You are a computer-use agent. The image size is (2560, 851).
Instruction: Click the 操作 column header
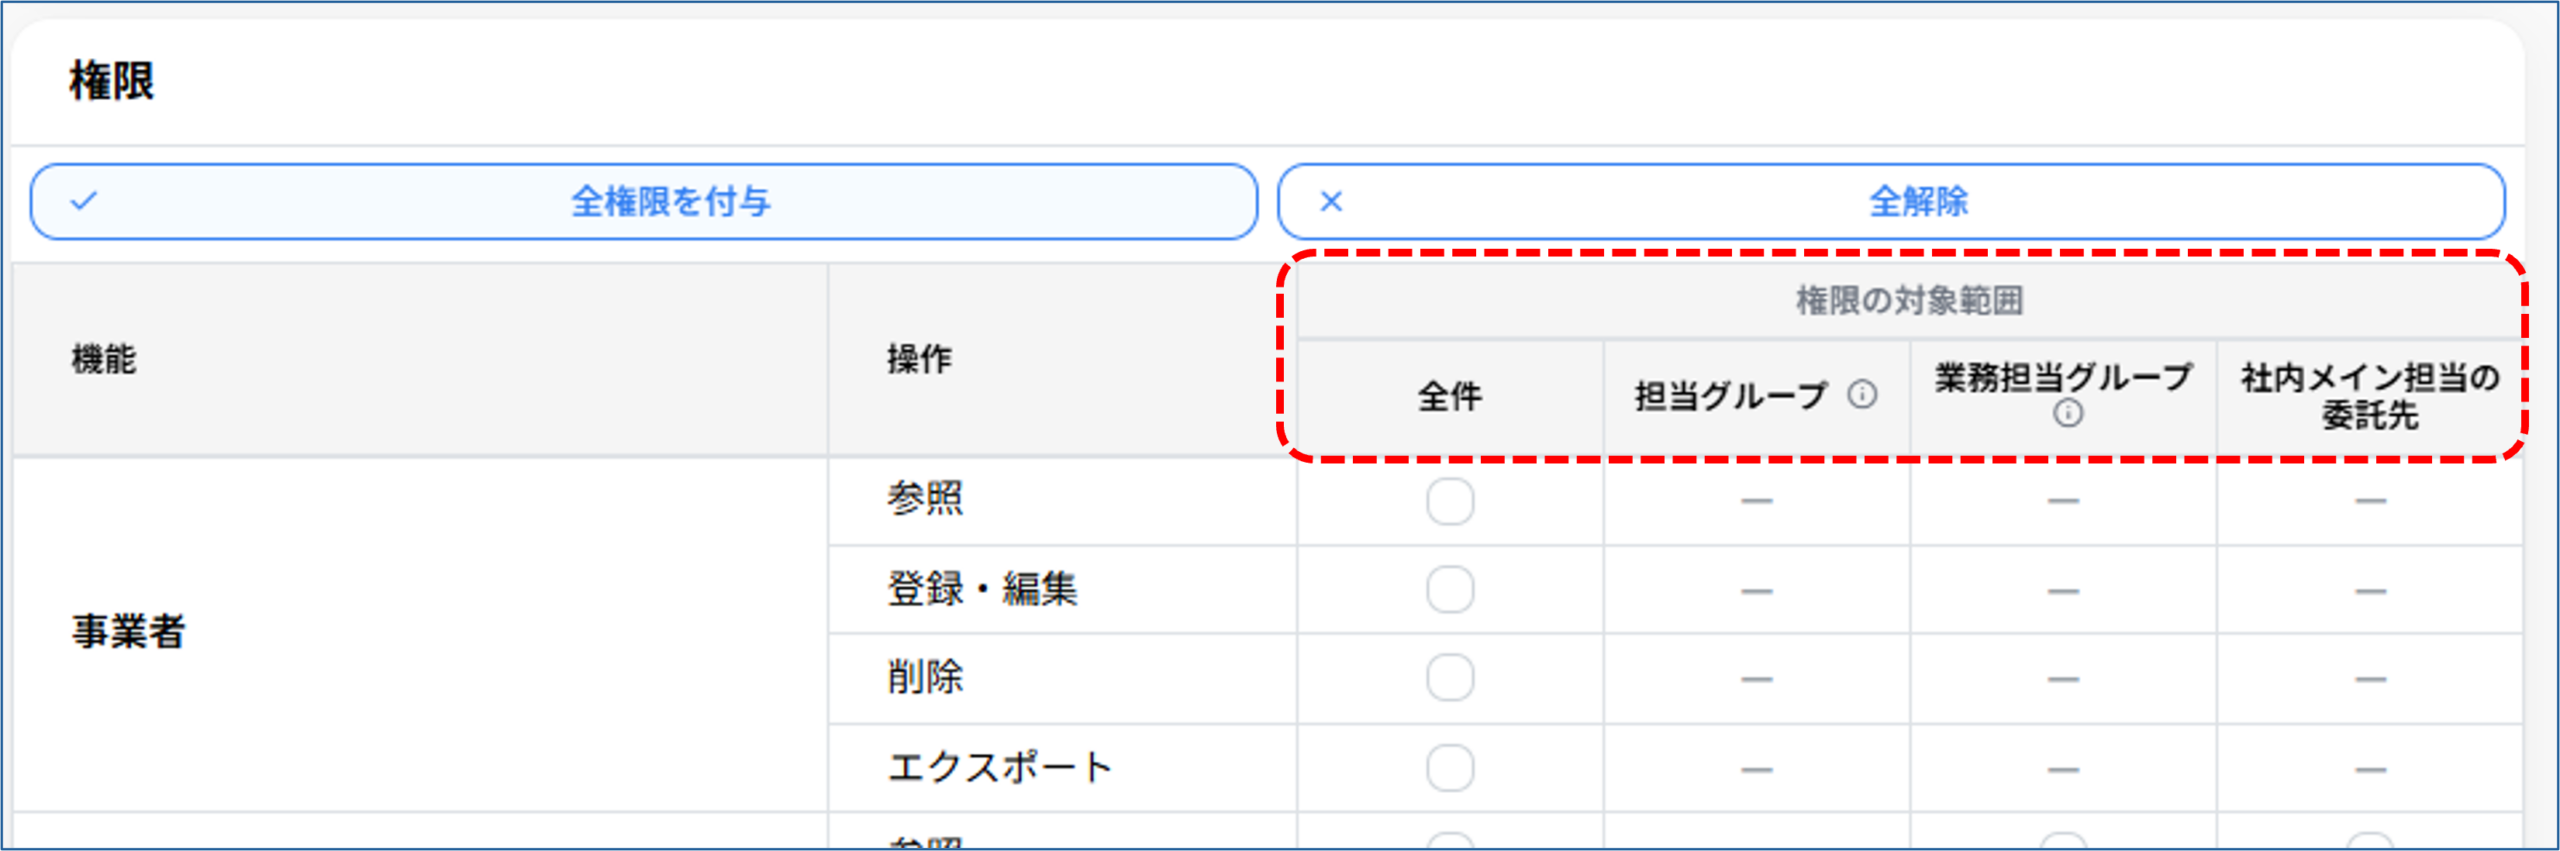coord(919,359)
